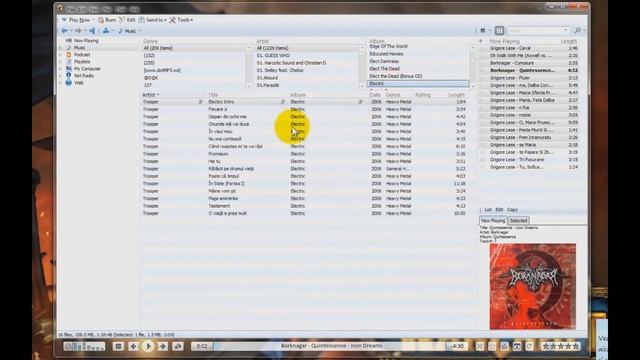
Task: Switch player view using window icon
Action: [517, 346]
